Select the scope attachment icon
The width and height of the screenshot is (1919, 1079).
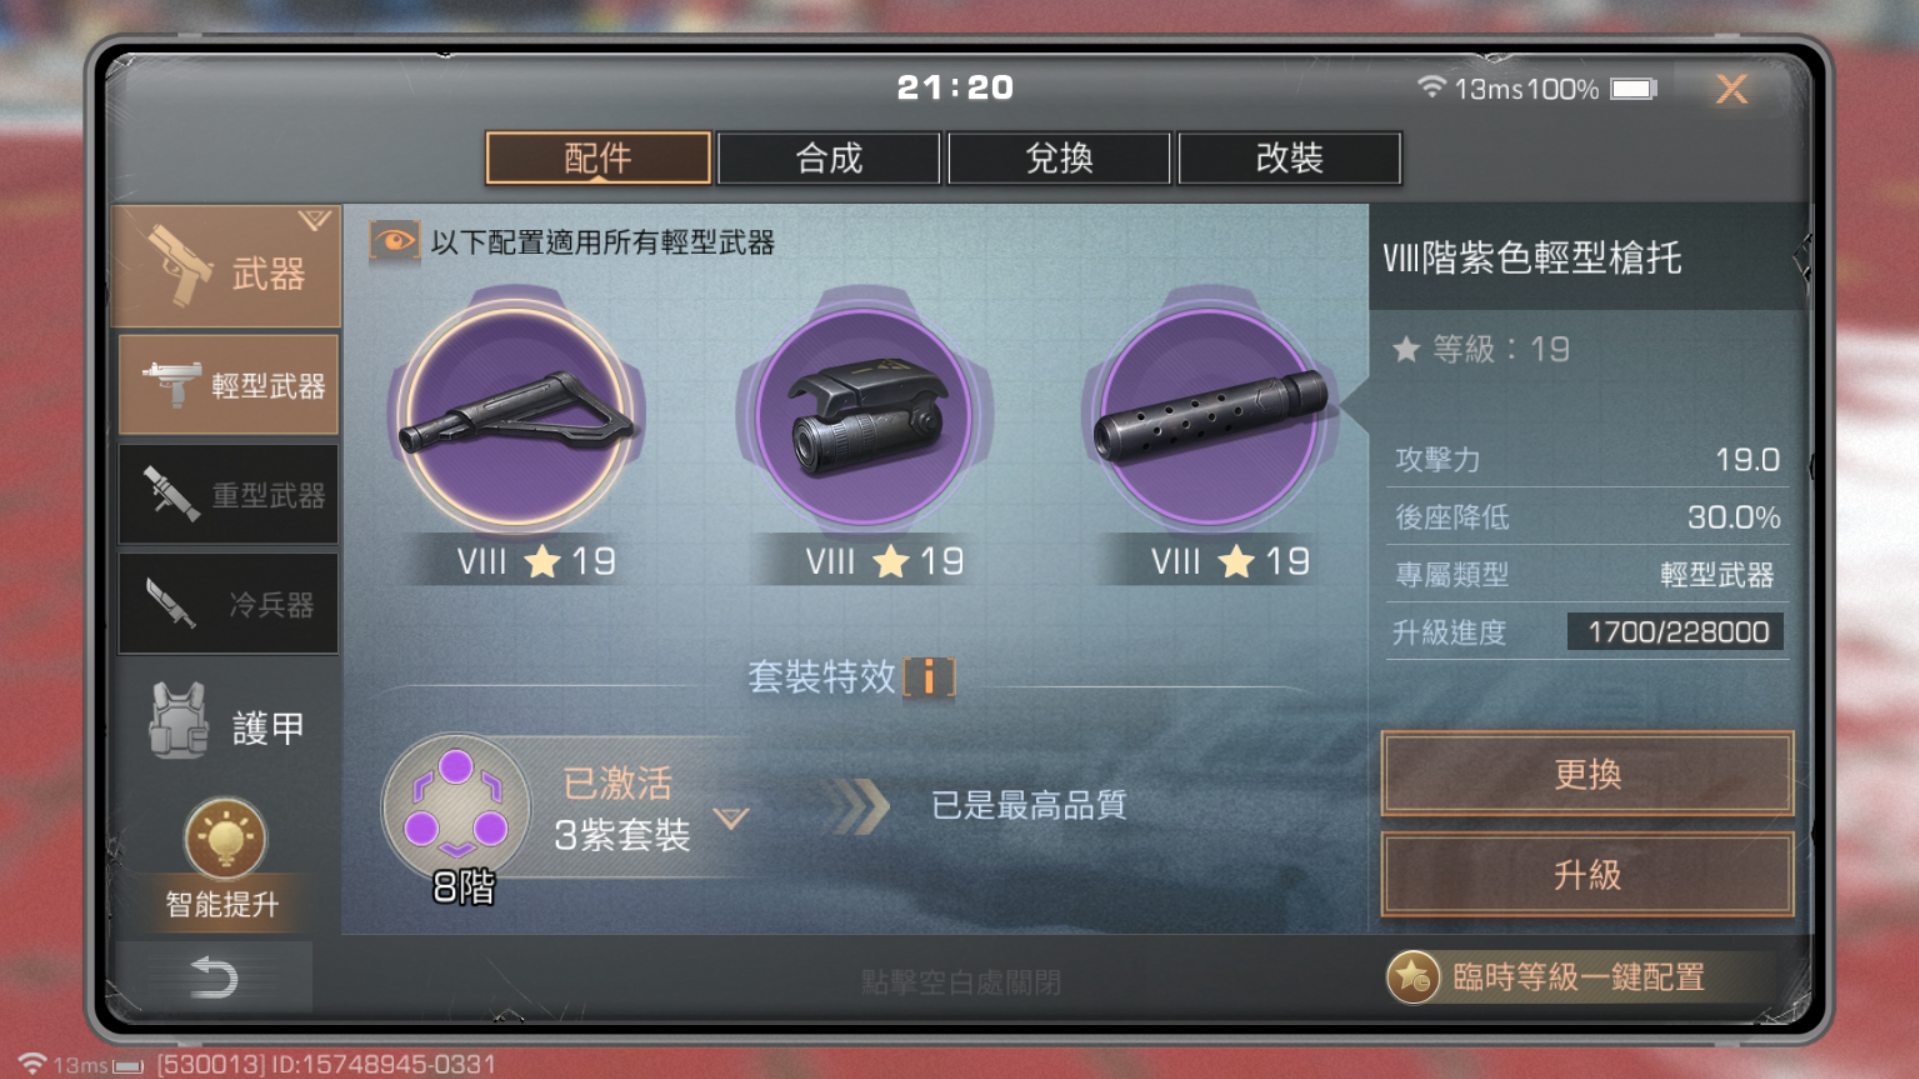[864, 415]
